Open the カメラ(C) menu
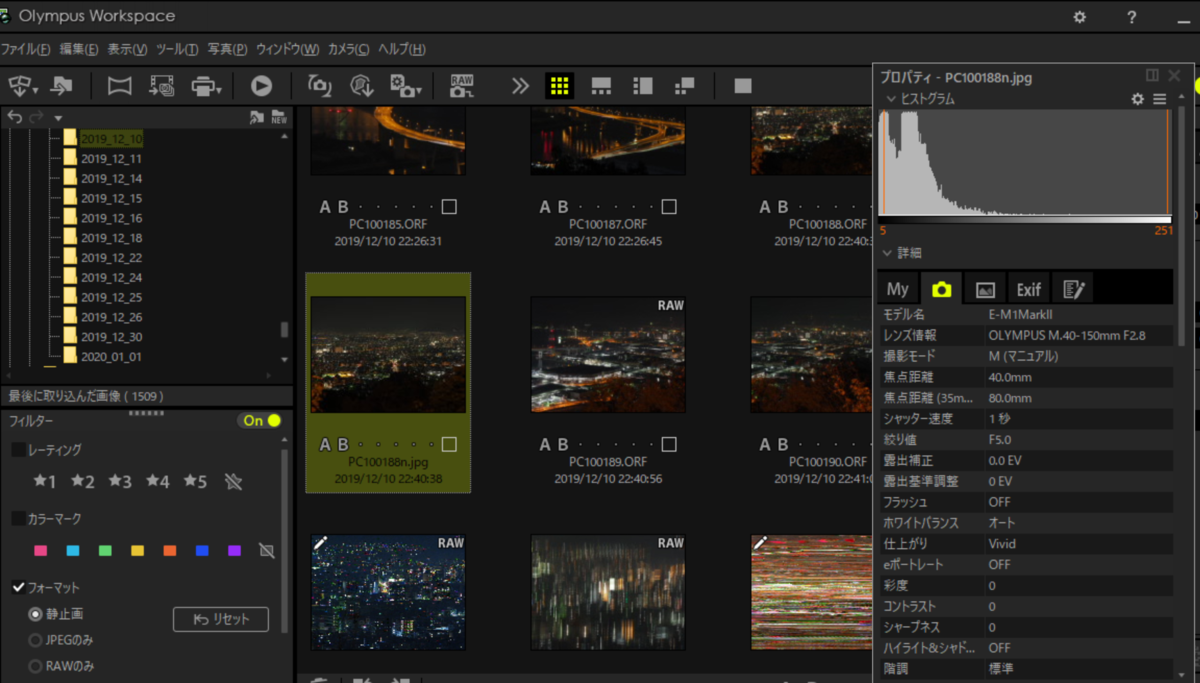 [348, 49]
